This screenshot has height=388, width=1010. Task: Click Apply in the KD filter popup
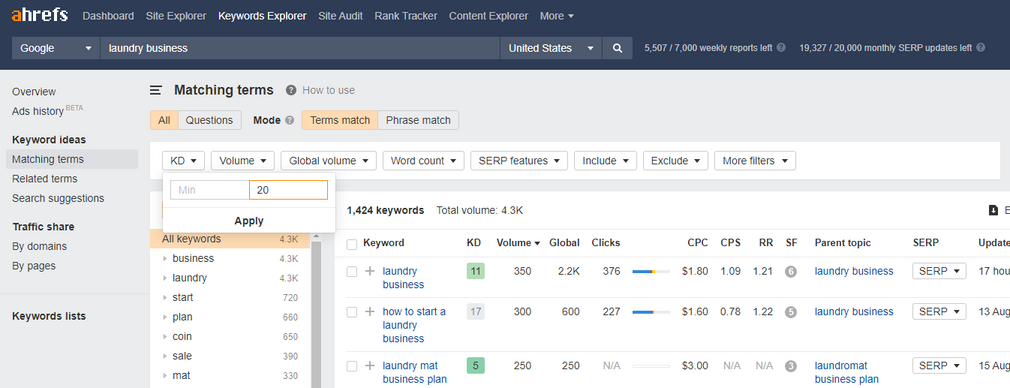pos(249,220)
